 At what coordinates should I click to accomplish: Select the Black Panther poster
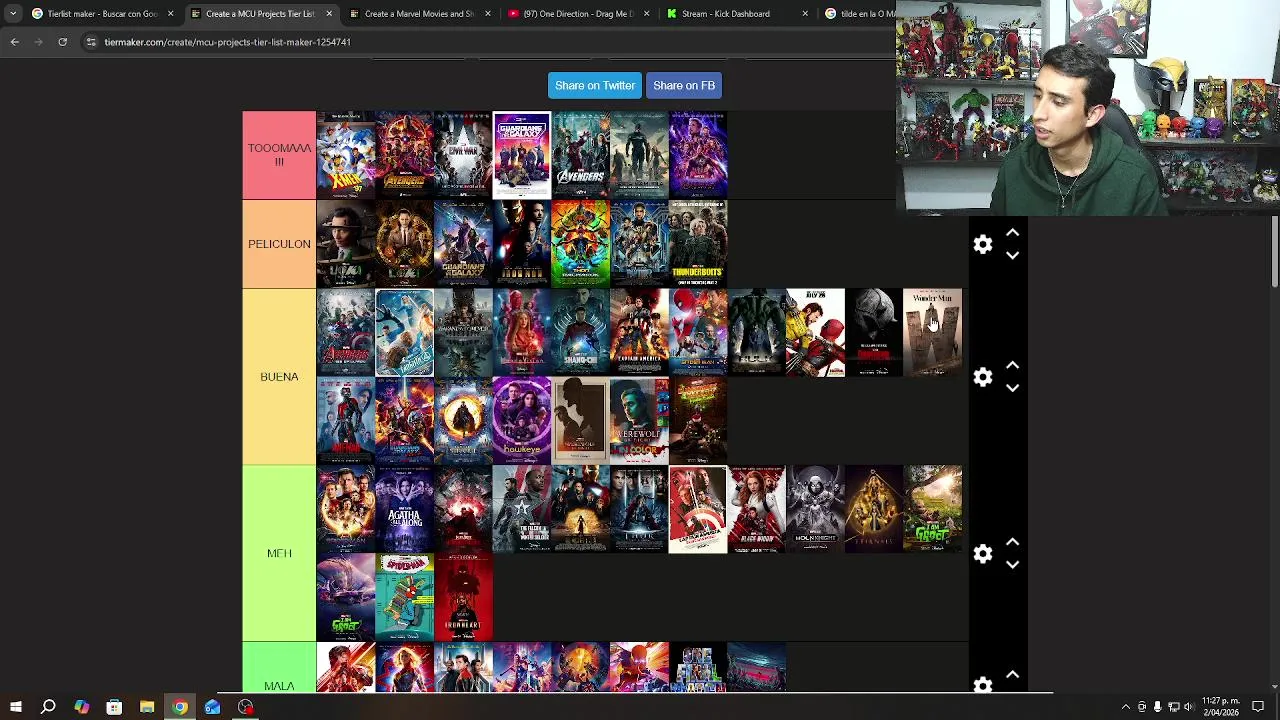(x=639, y=244)
